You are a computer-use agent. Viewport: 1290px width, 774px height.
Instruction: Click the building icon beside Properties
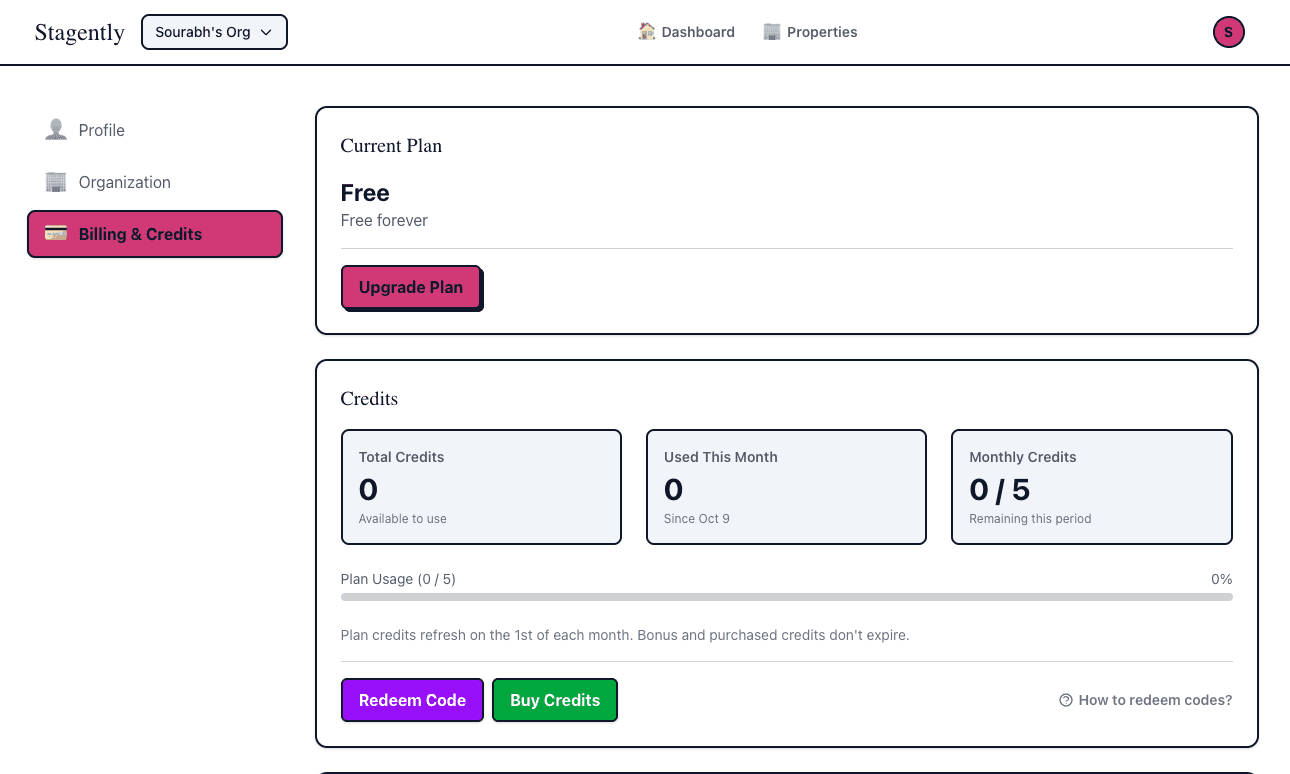pyautogui.click(x=772, y=32)
